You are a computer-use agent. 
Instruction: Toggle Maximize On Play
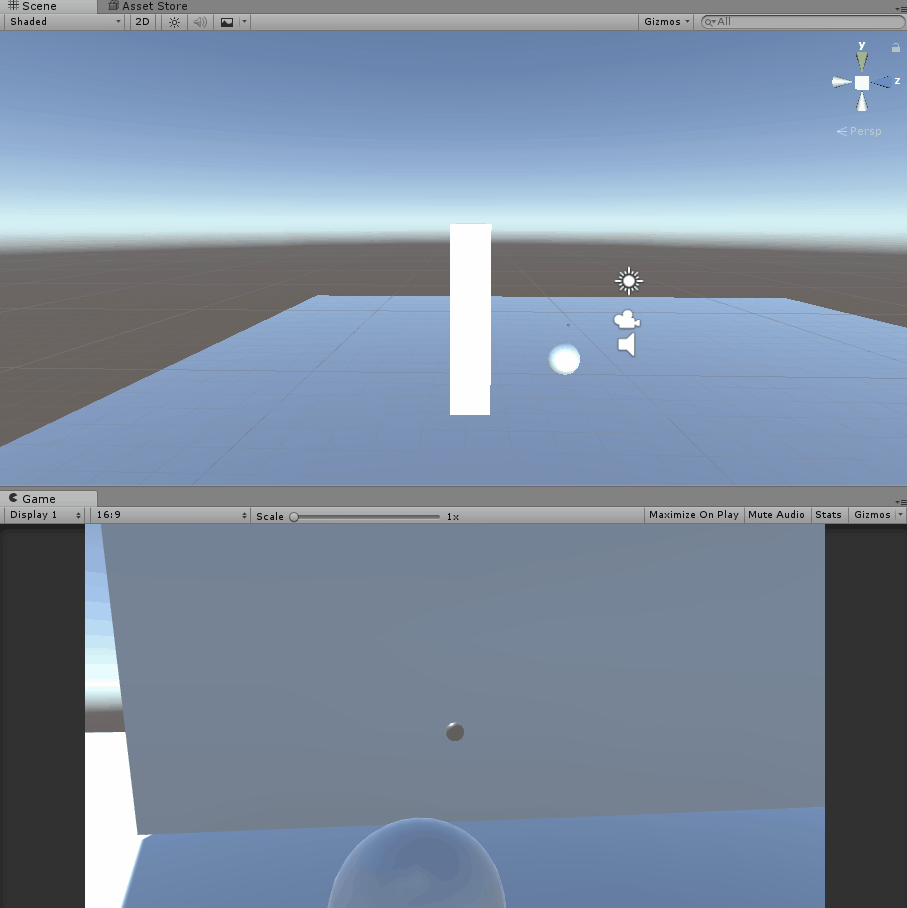(x=694, y=515)
